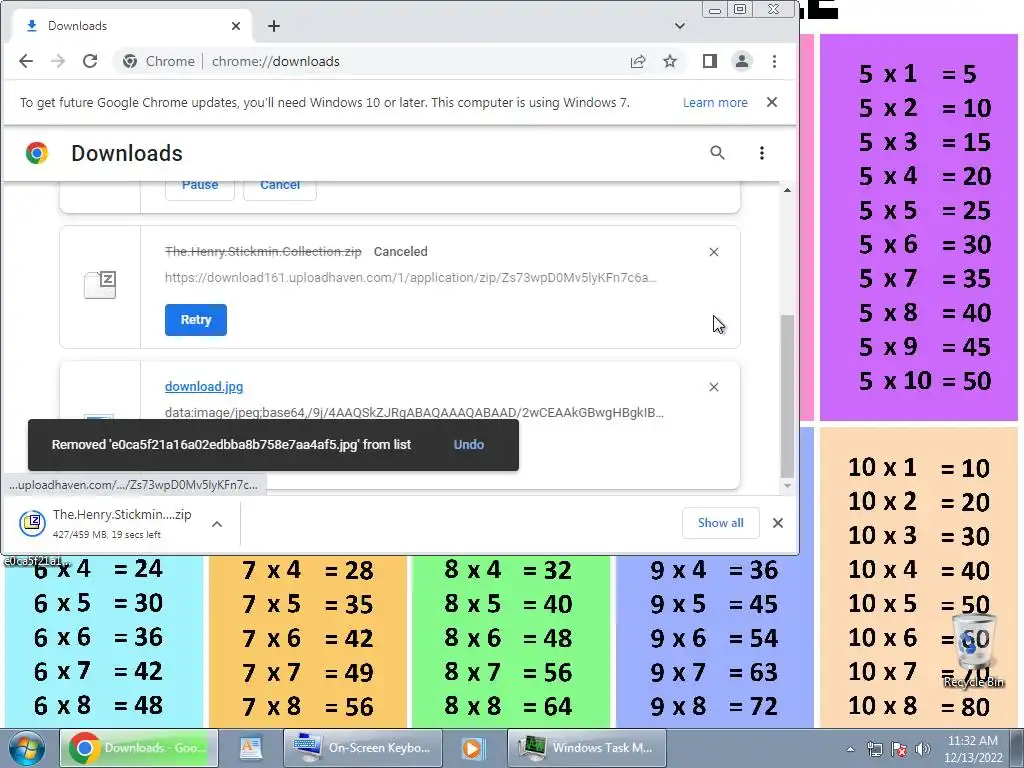Click the scrollbar down arrow
Image resolution: width=1024 pixels, height=768 pixels.
tap(788, 486)
